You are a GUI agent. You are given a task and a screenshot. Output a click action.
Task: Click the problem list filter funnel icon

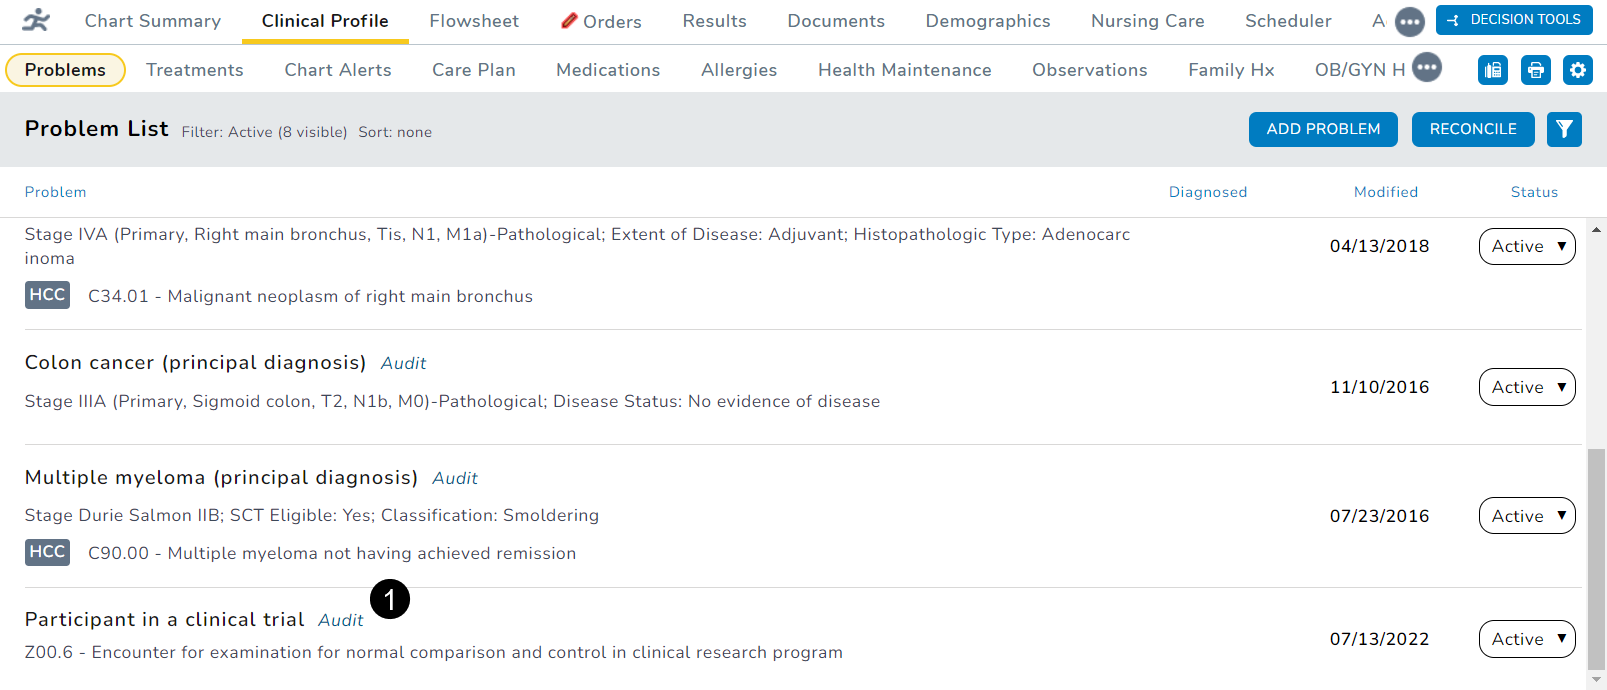(1564, 129)
